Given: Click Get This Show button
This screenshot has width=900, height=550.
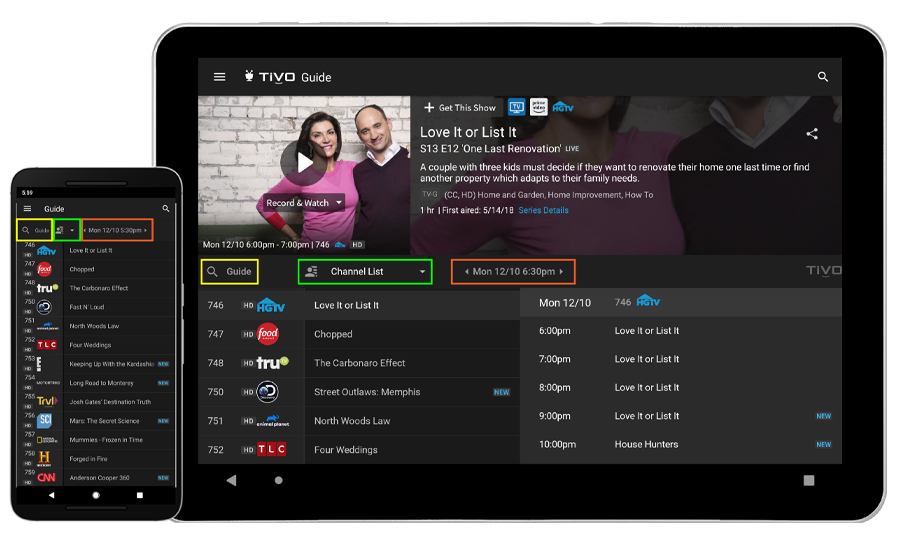Looking at the screenshot, I should coord(460,107).
